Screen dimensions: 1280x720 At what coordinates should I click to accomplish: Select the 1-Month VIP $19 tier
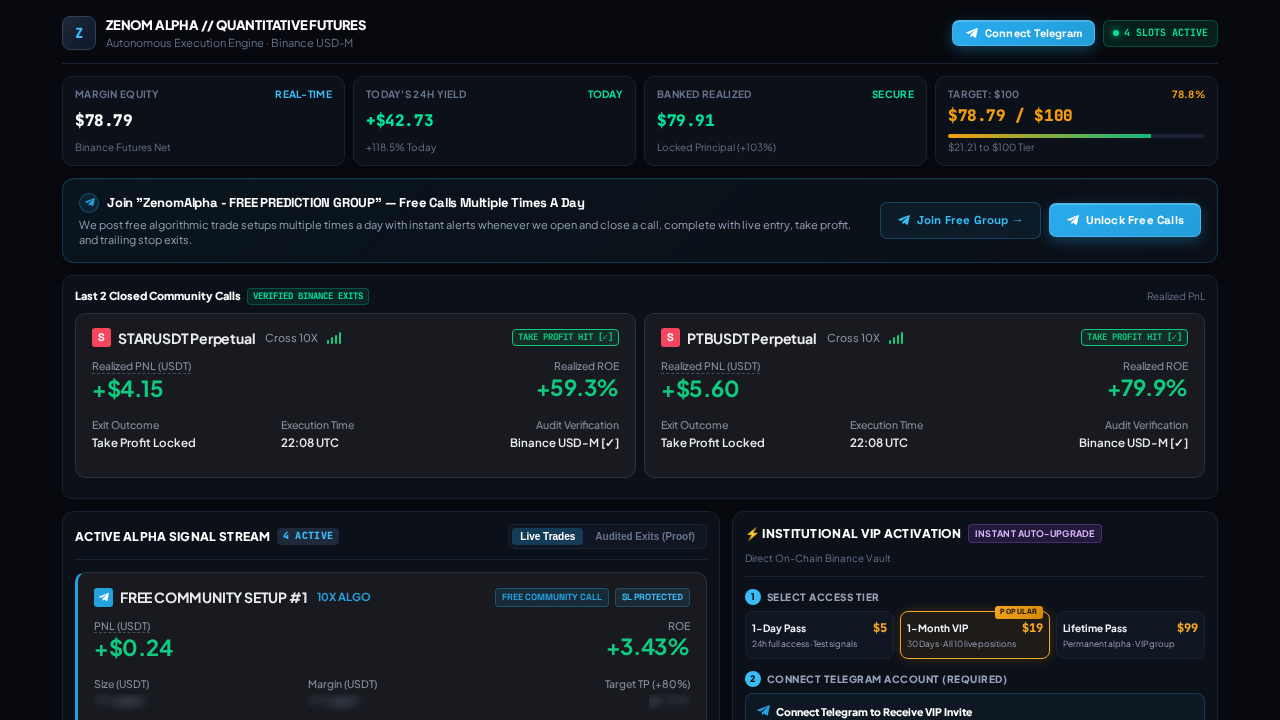tap(975, 635)
